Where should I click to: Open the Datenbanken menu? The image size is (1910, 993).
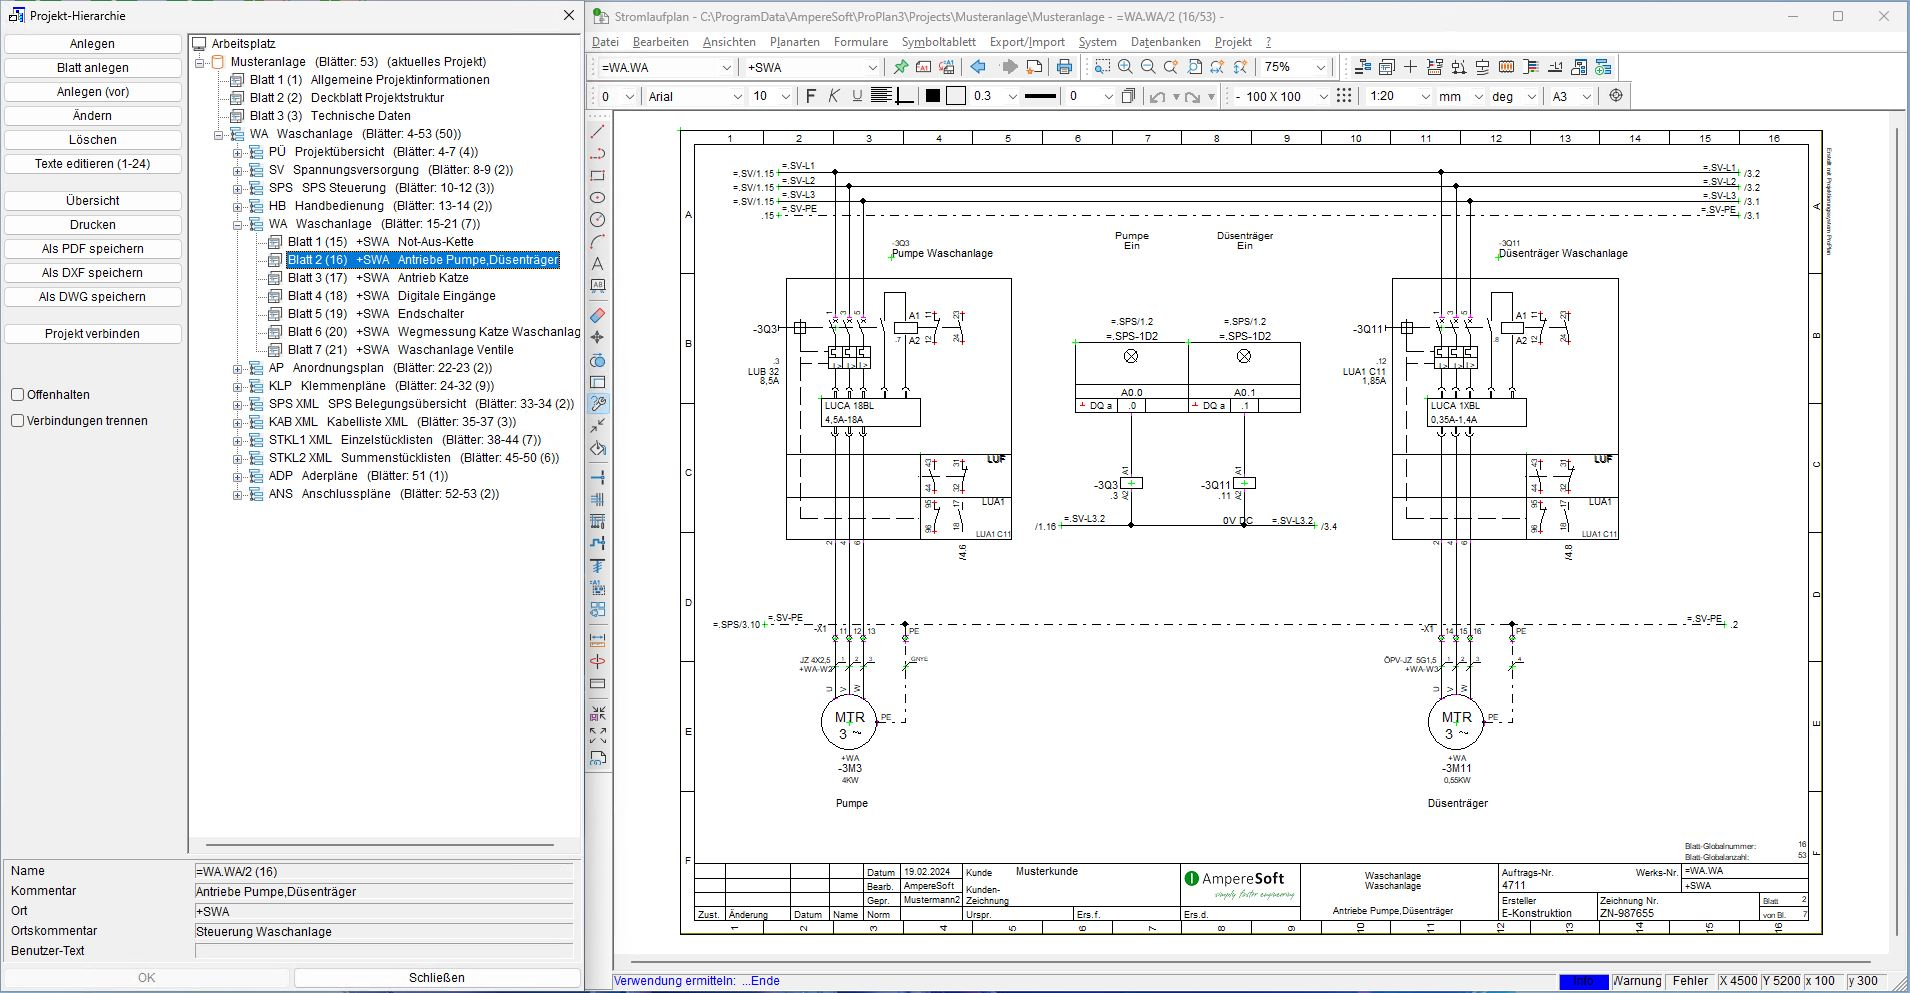1165,42
